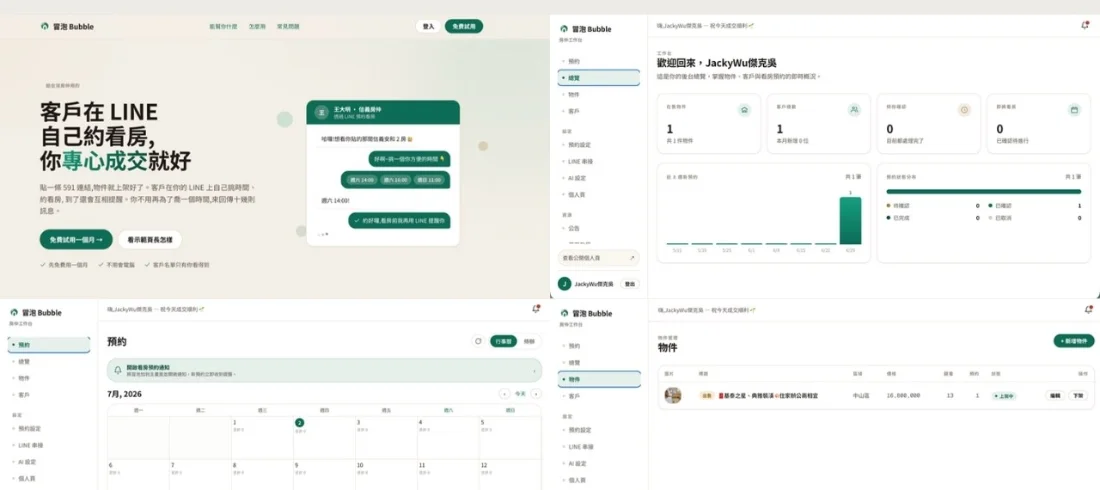Viewport: 1100px width, 490px height.
Task: Click the 新增物件 button
Action: (x=1074, y=340)
